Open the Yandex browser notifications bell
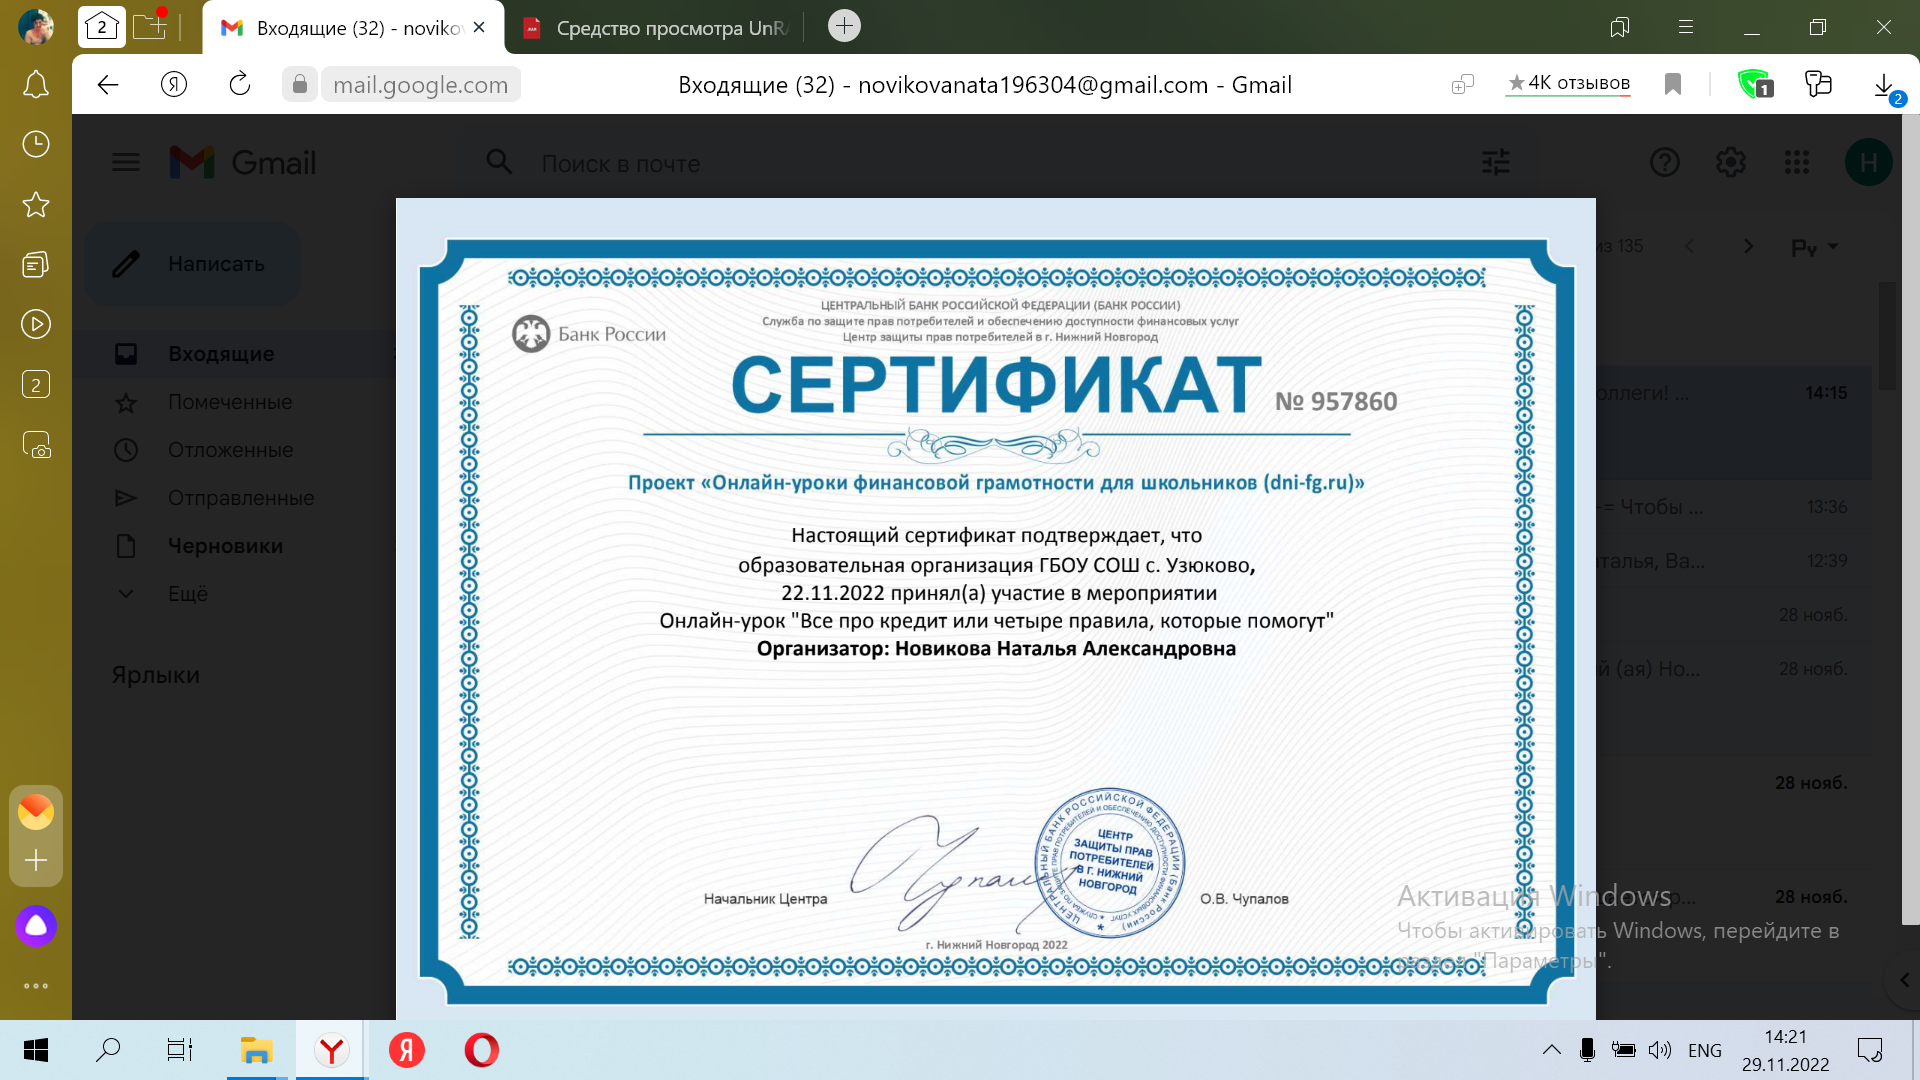The image size is (1920, 1080). 36,85
